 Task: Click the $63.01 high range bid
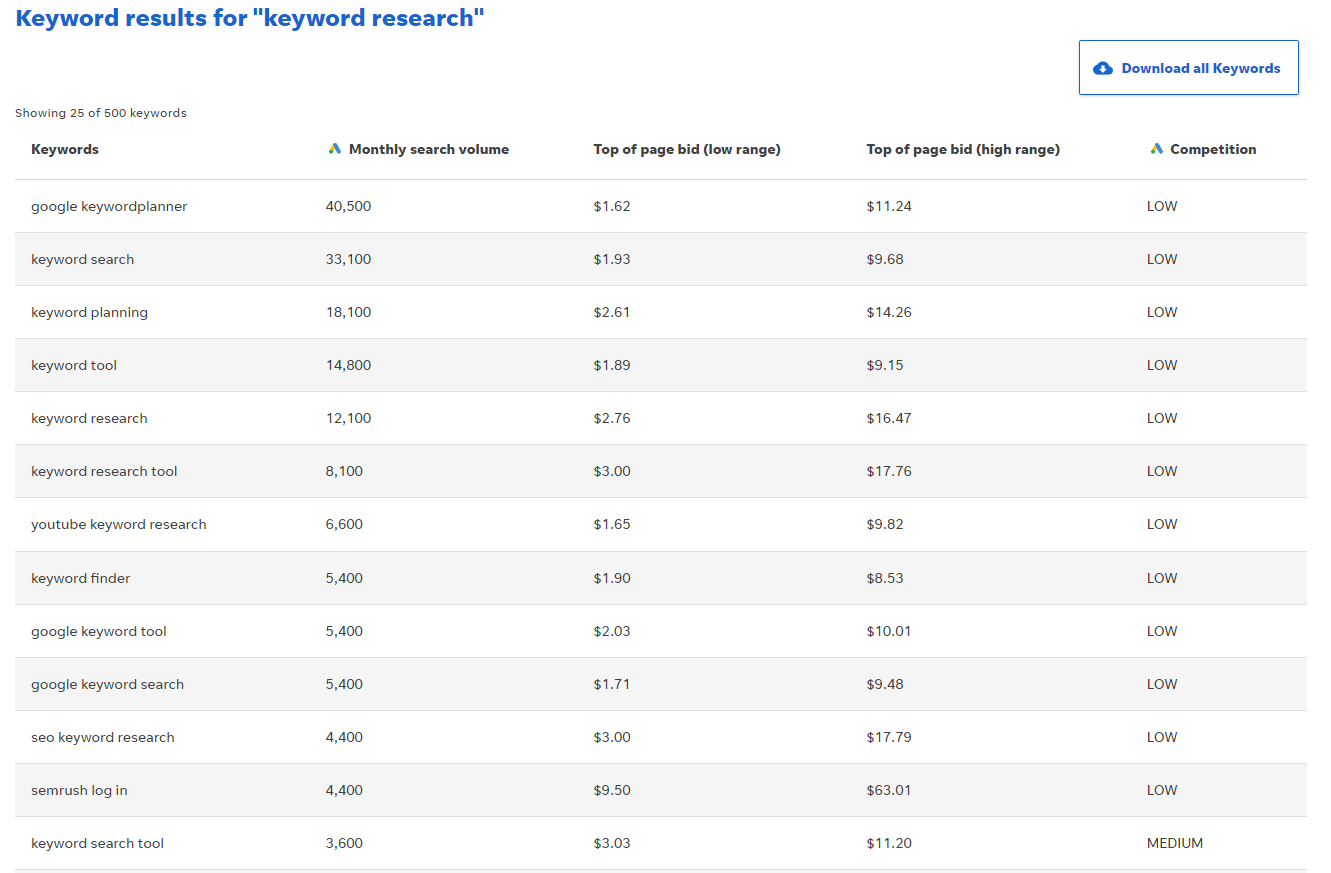point(889,790)
